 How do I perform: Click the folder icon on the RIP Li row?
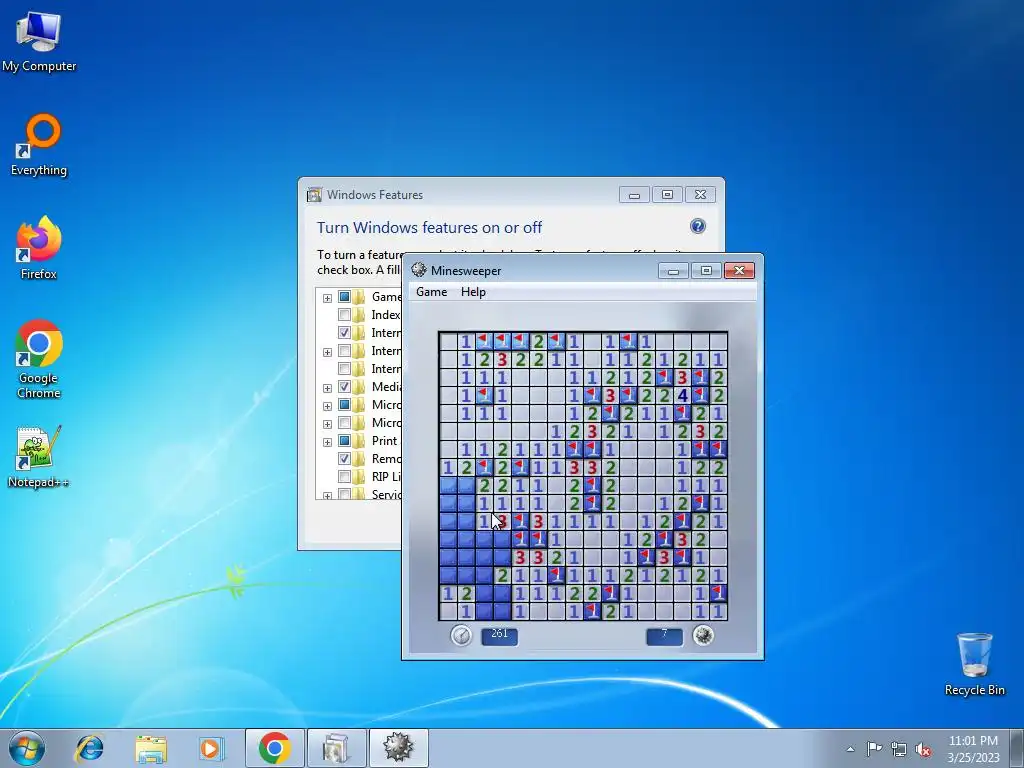tap(359, 477)
